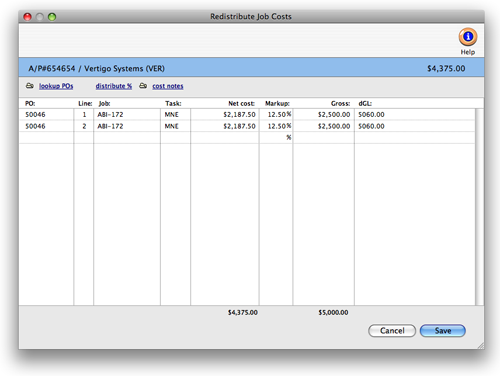This screenshot has width=500, height=376.
Task: Click the binoculars icon beside lookup POs
Action: tap(30, 86)
